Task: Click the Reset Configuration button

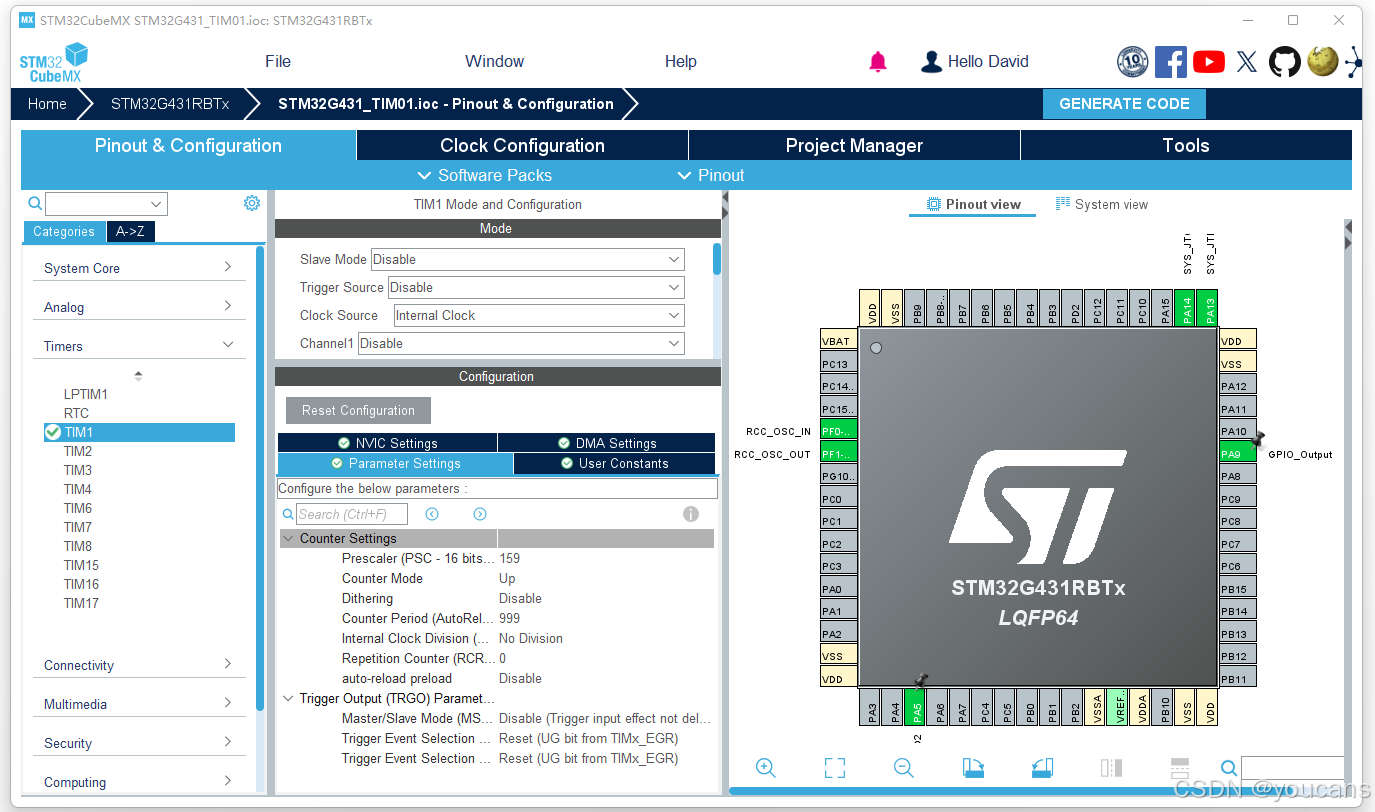Action: (x=358, y=410)
